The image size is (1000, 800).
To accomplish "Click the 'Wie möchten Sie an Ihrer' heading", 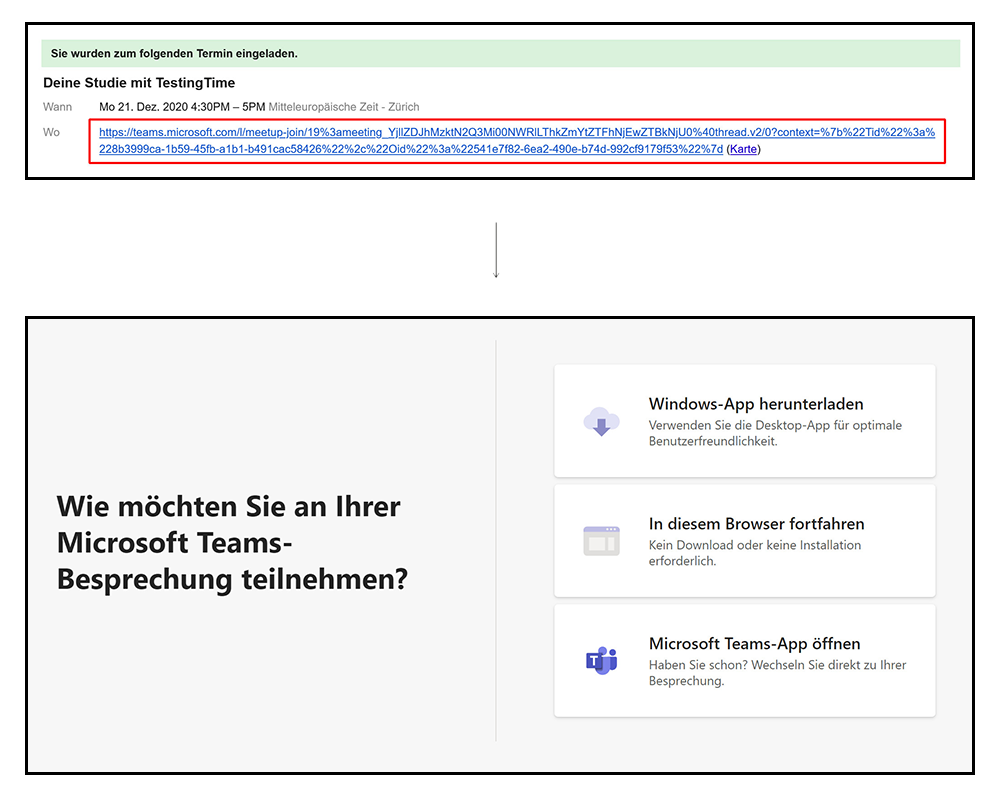I will 232,543.
